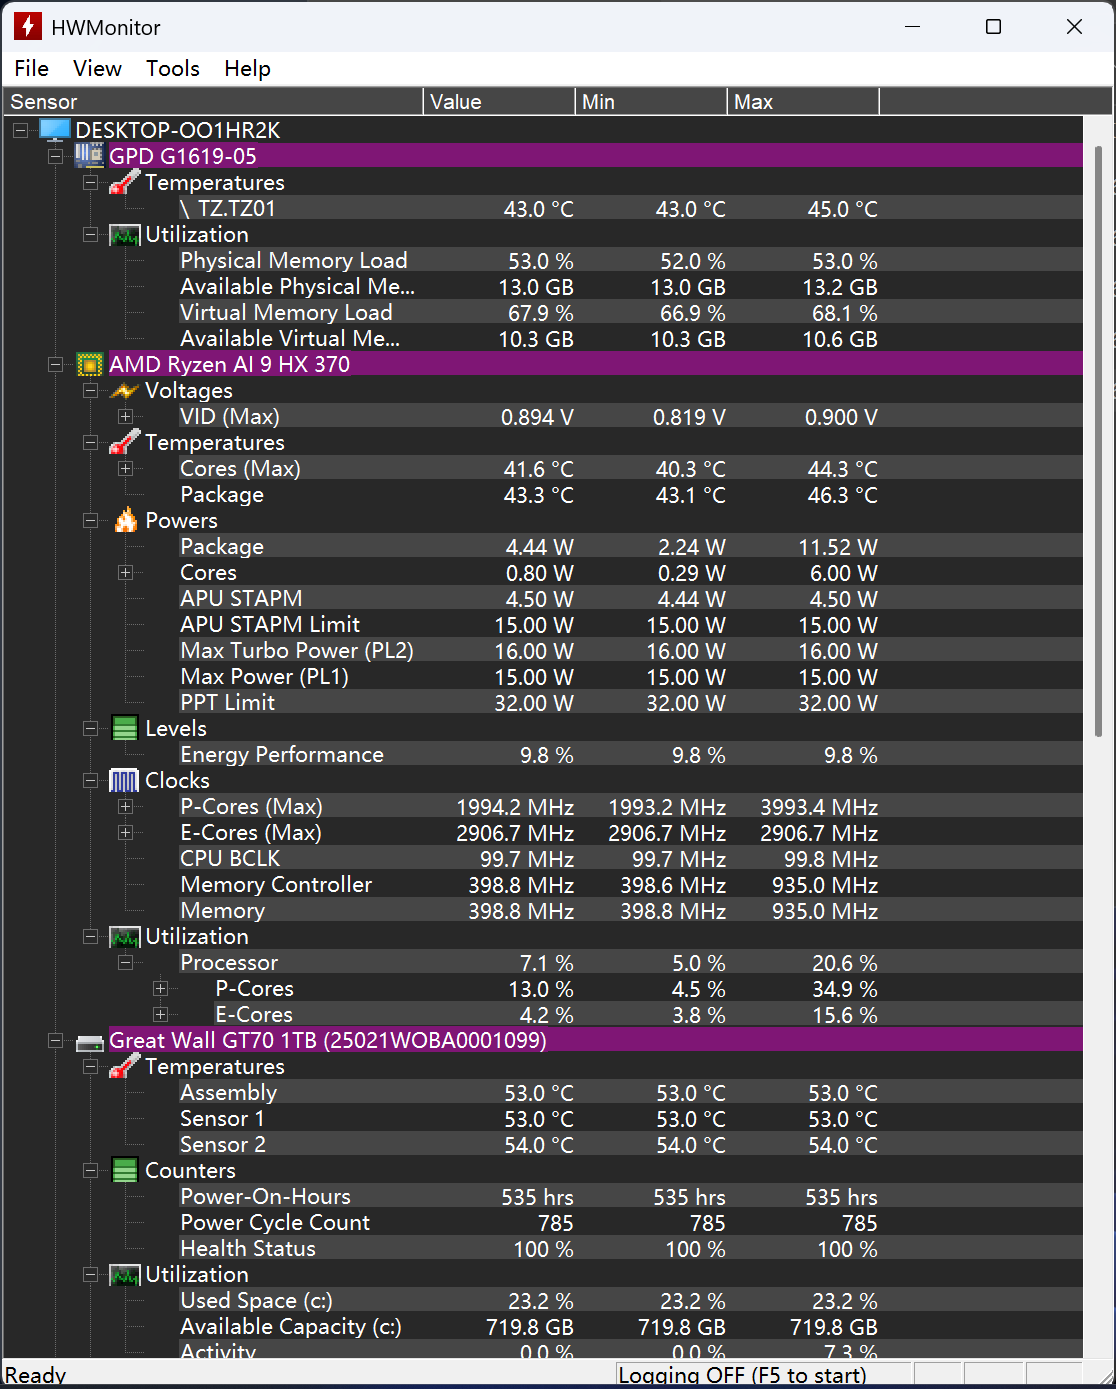1116x1389 pixels.
Task: Open the View menu
Action: 97,68
